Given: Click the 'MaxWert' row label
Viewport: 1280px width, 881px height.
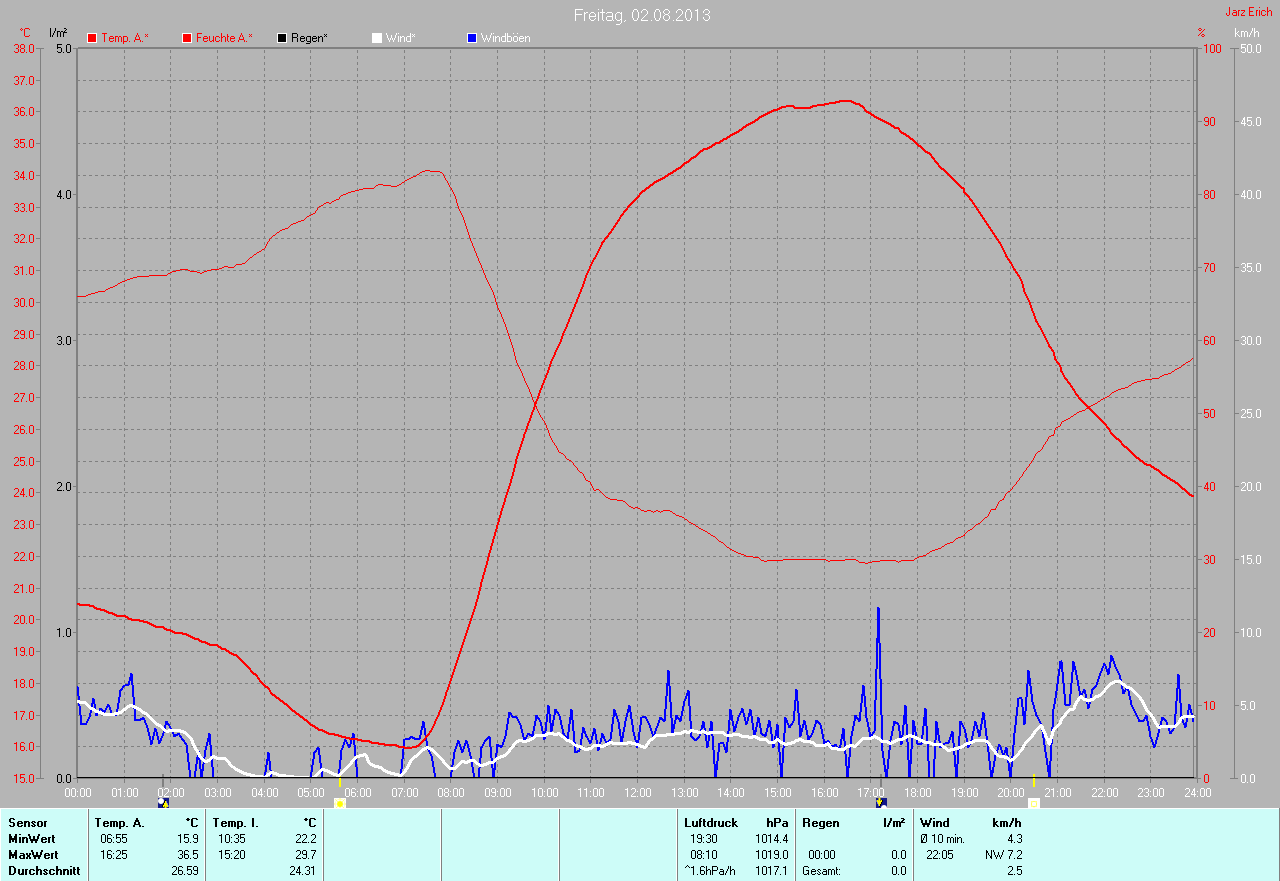Looking at the screenshot, I should pos(33,855).
